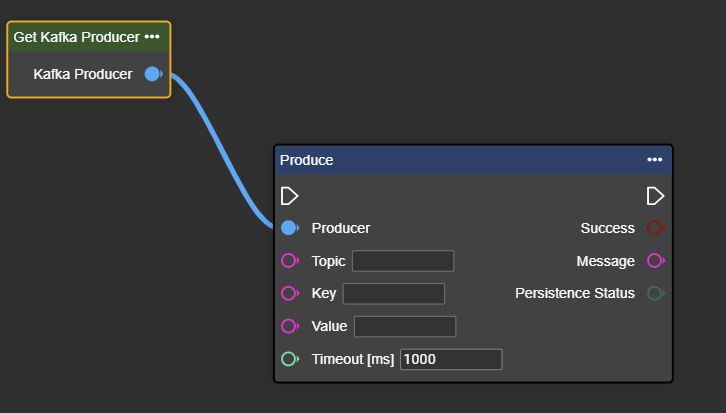
Task: Click the green Timeout input pin
Action: click(x=289, y=359)
